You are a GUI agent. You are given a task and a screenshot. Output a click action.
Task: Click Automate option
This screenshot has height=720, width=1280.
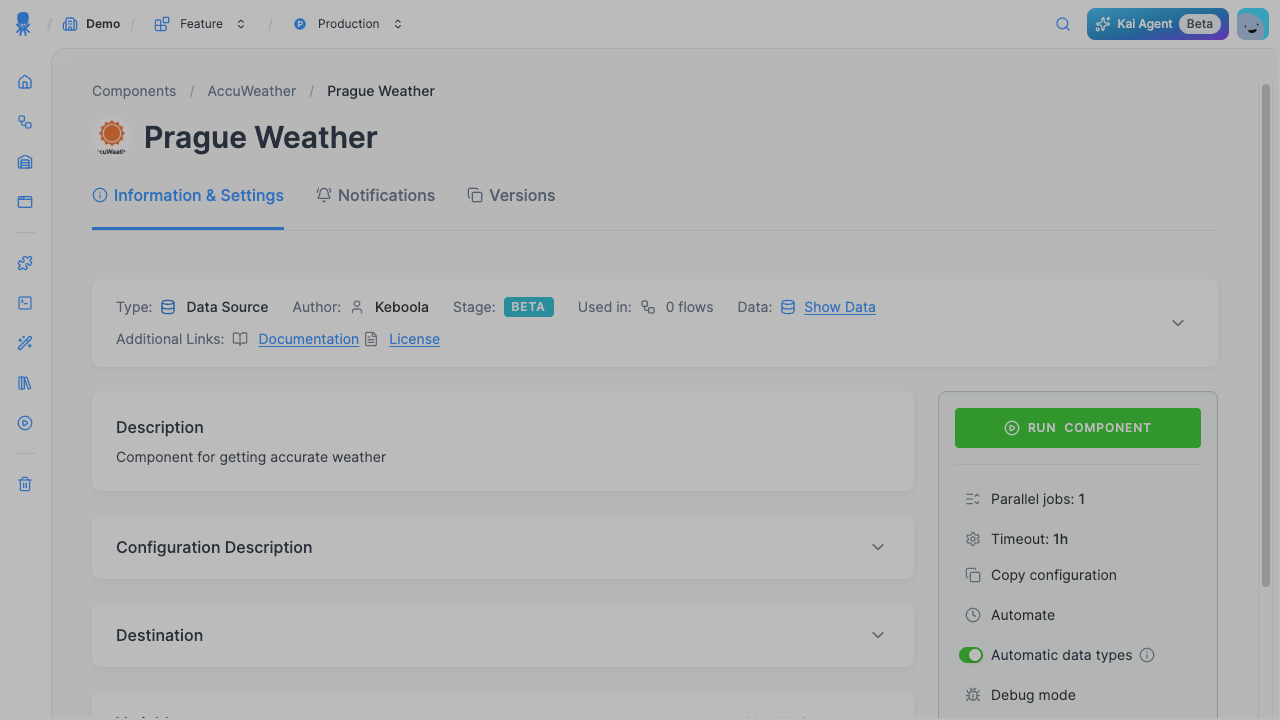click(x=1010, y=615)
